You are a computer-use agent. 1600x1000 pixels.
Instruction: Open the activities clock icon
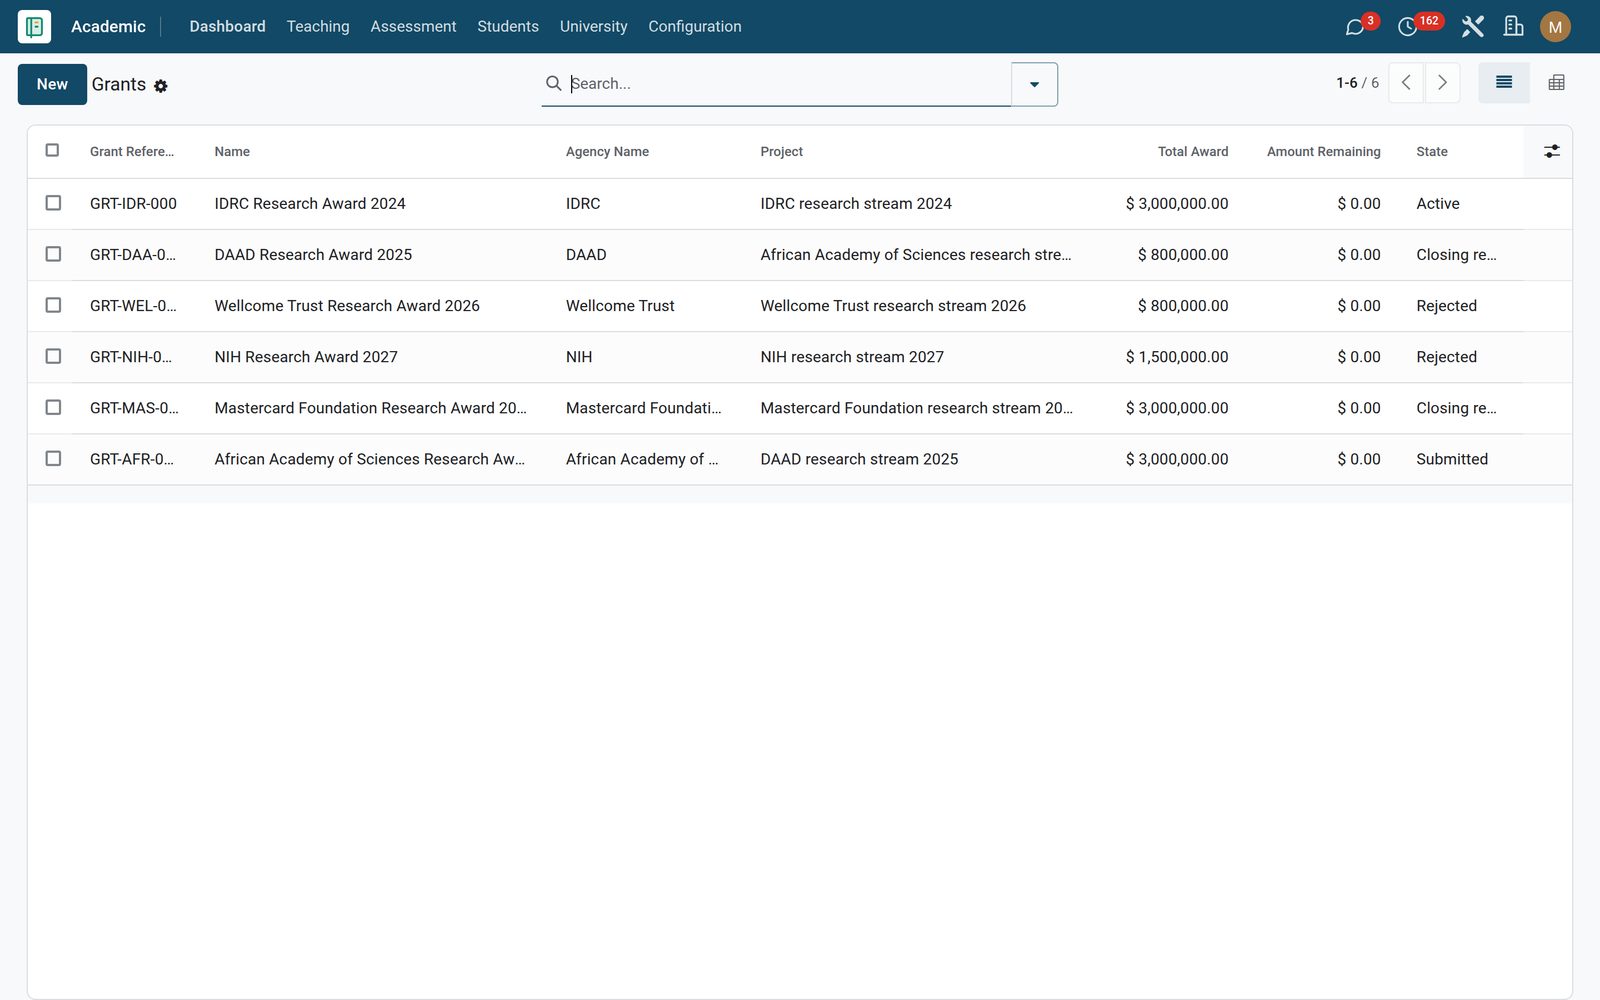(x=1407, y=27)
